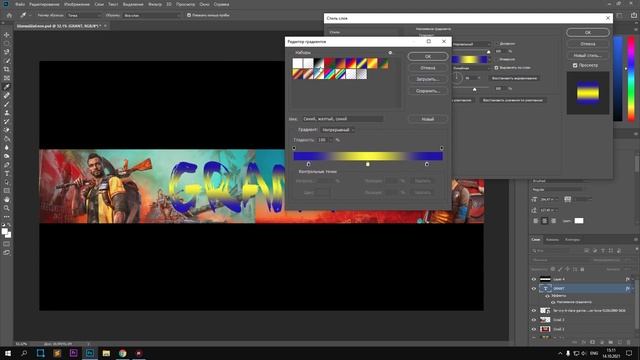Viewport: 640px width, 360px height.
Task: Open the Изображение menu
Action: click(77, 4)
